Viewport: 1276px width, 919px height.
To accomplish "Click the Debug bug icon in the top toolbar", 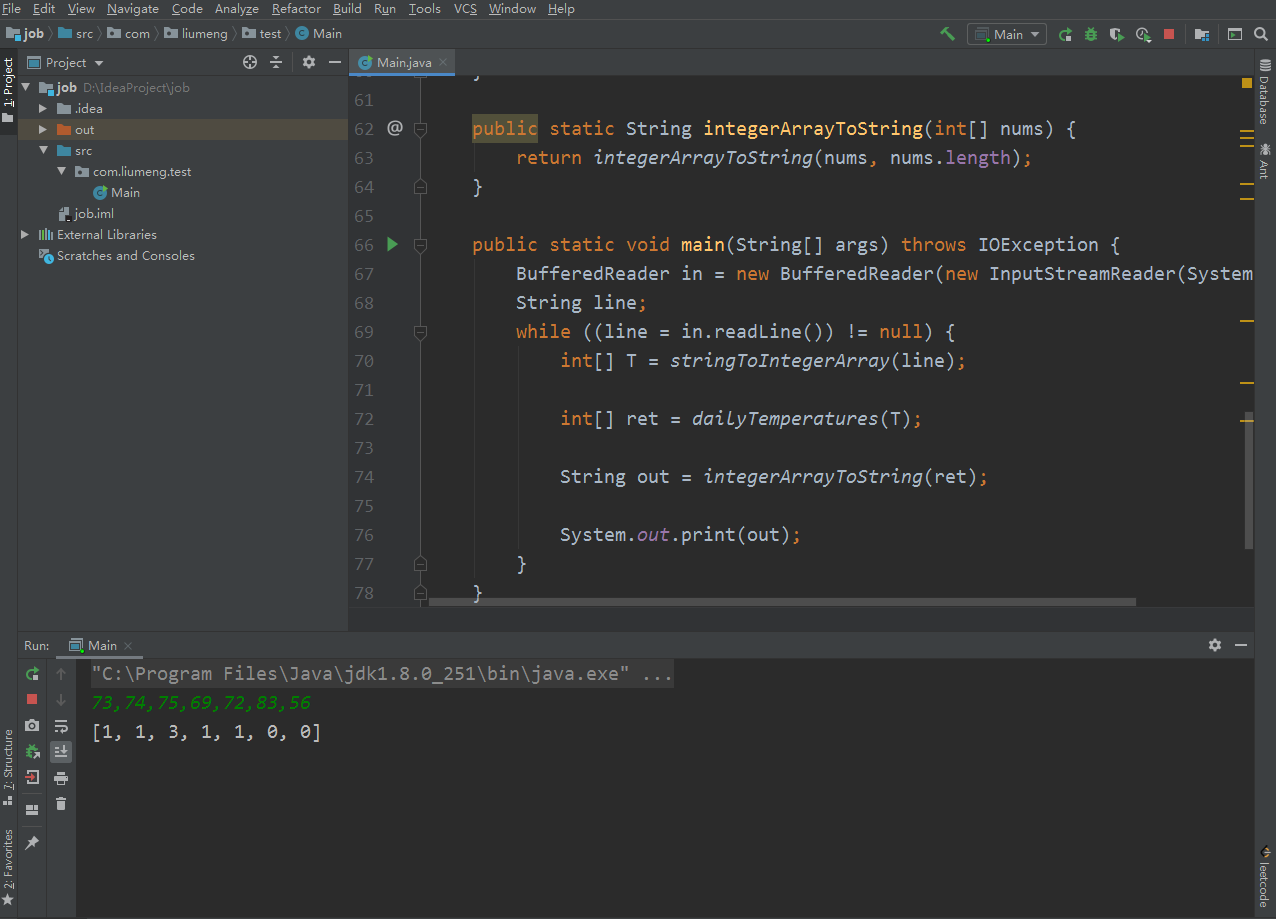I will [1091, 34].
